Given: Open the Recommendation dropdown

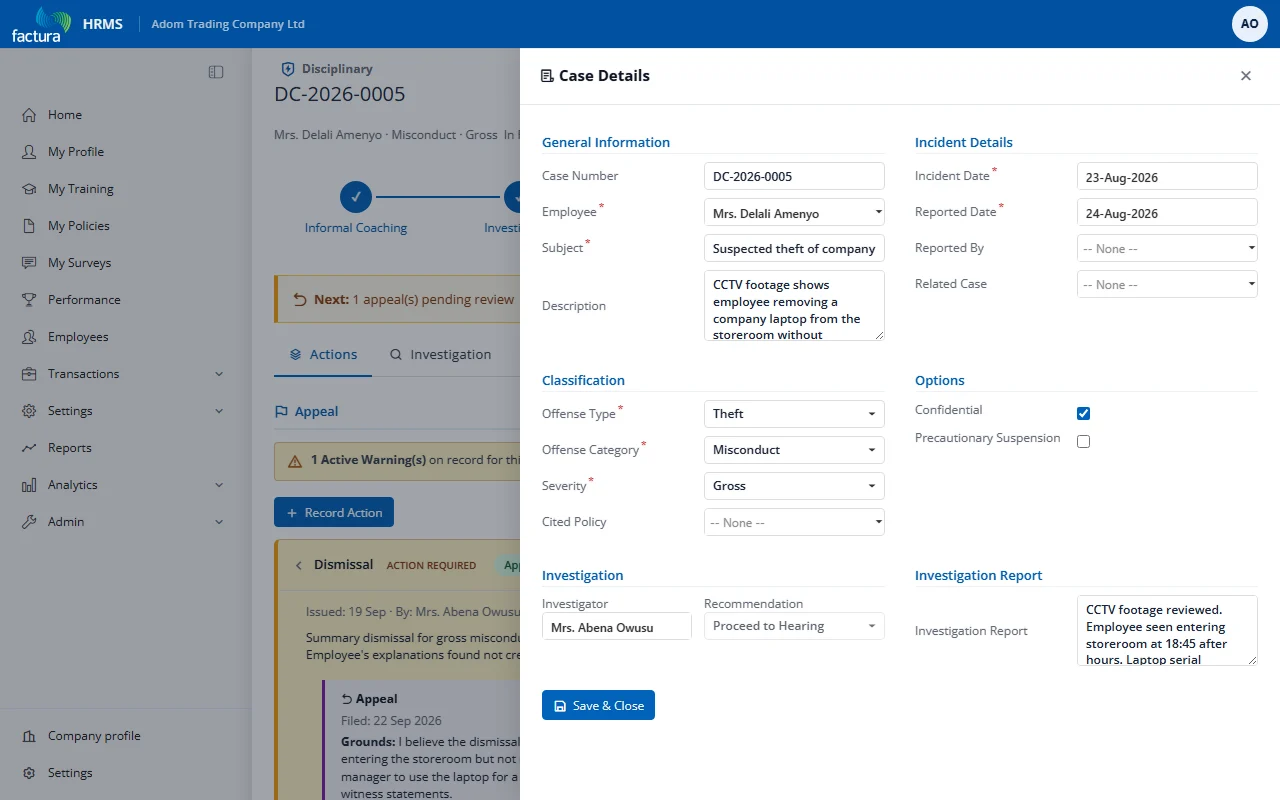Looking at the screenshot, I should (x=794, y=626).
